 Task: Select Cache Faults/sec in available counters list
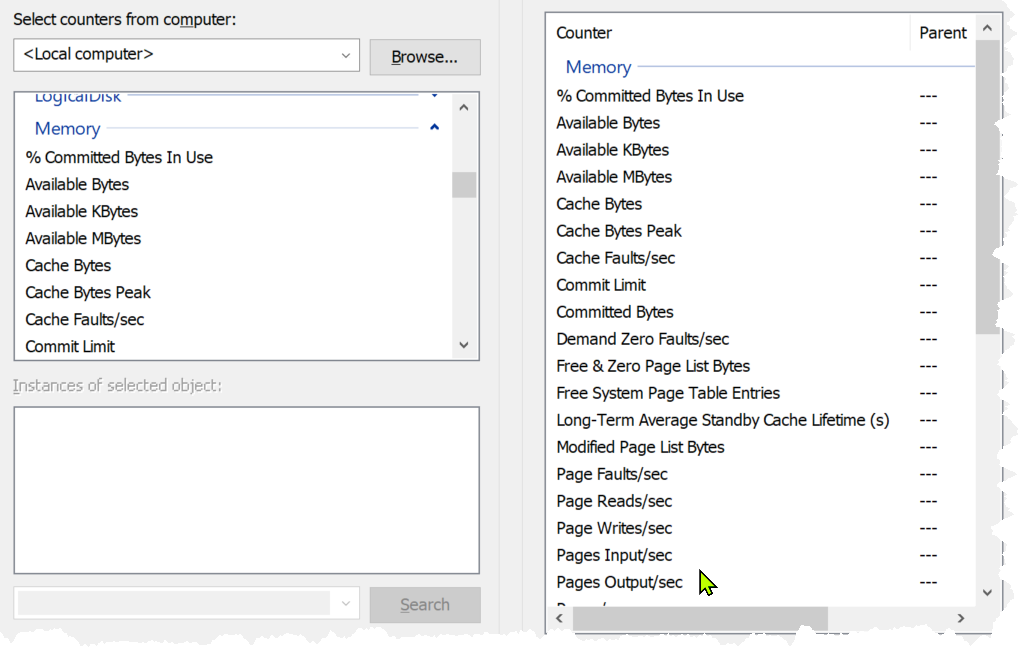tap(84, 319)
